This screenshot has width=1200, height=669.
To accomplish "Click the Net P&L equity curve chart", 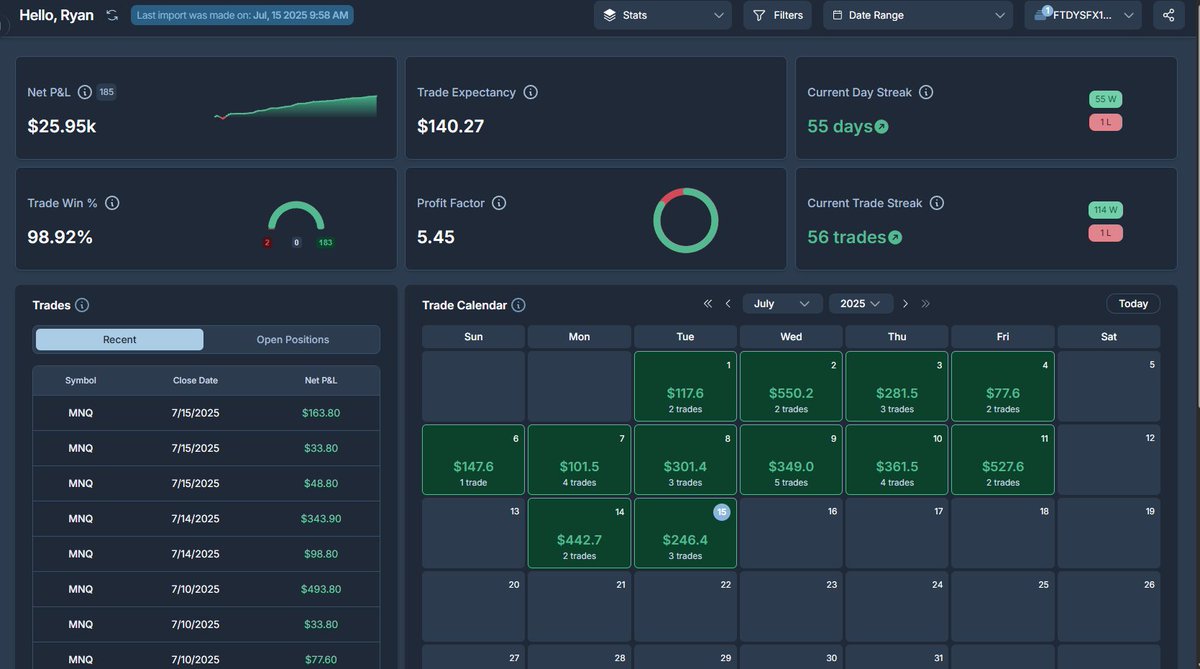I will click(x=296, y=107).
